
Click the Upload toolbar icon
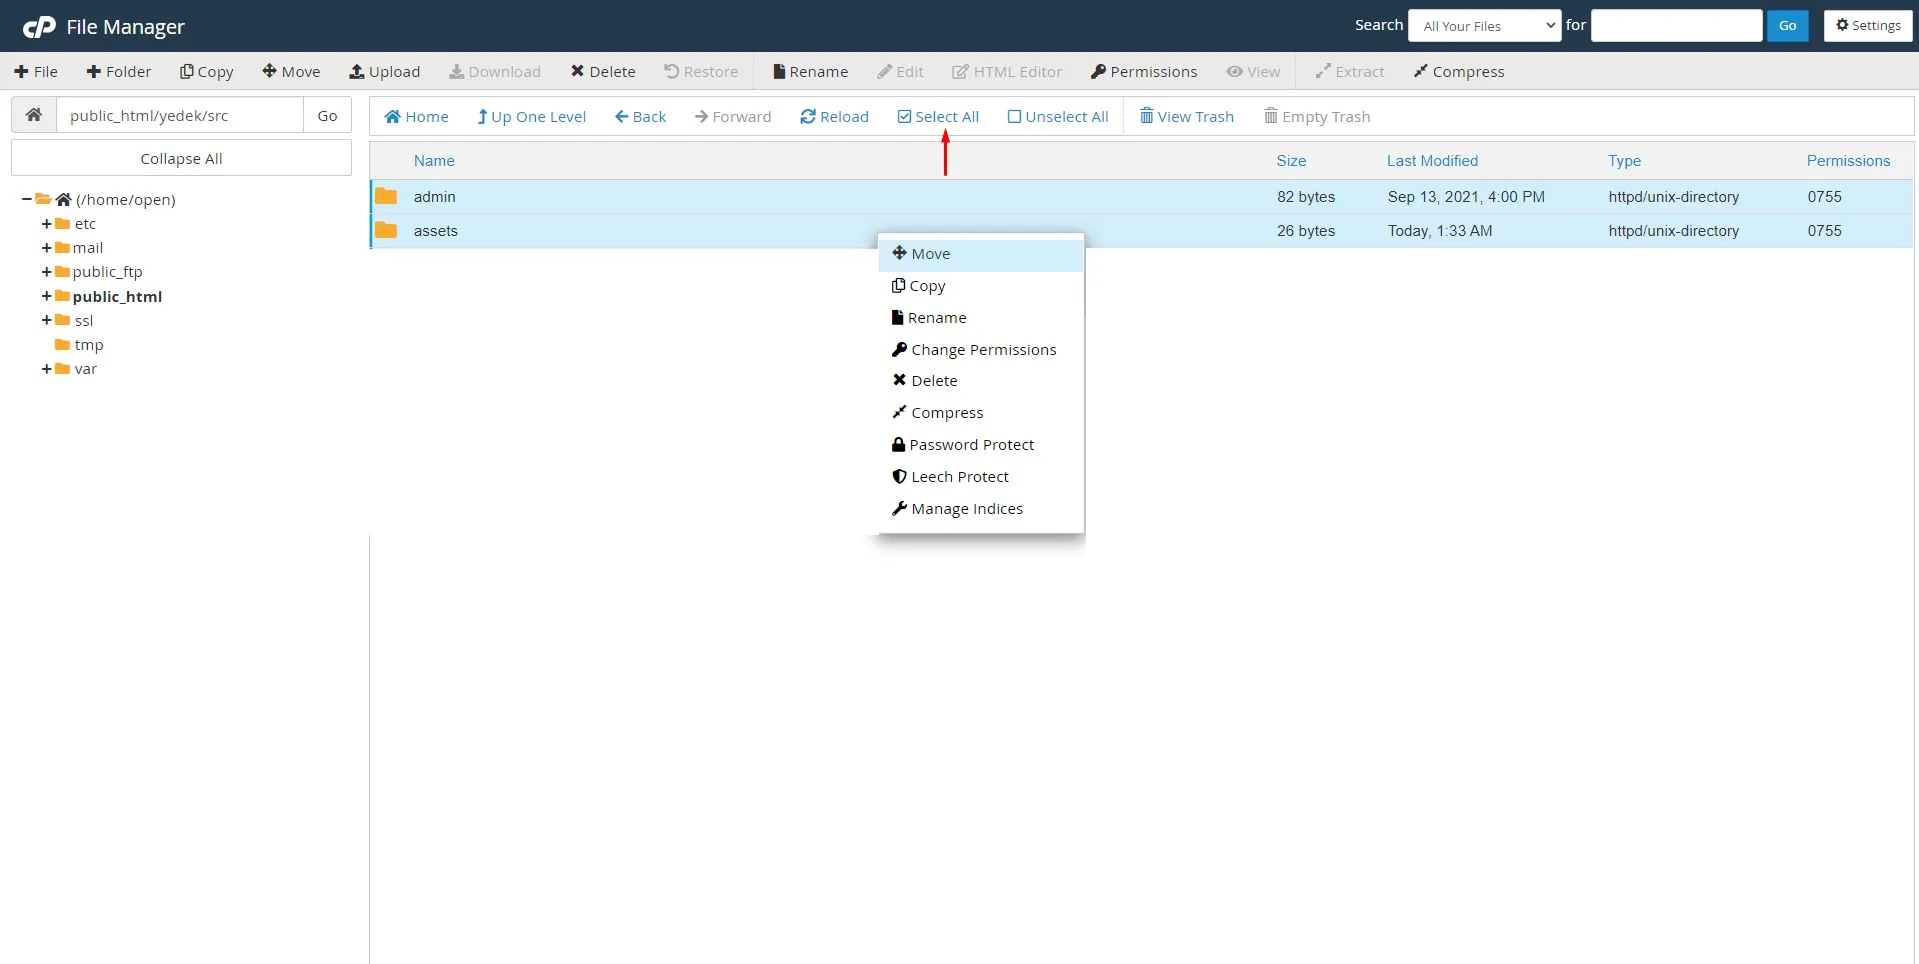[x=357, y=72]
